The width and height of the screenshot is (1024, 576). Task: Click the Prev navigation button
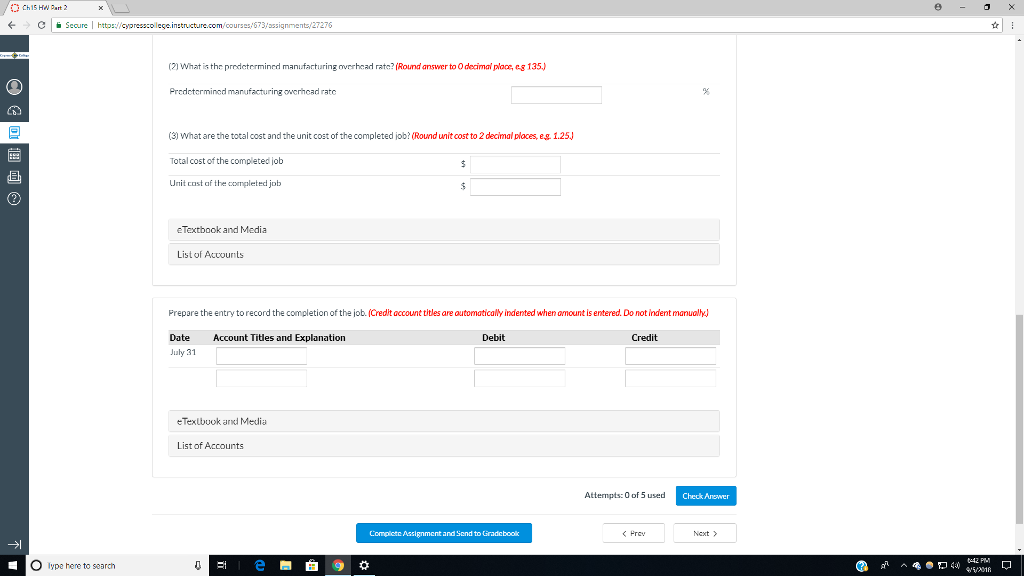coord(634,533)
